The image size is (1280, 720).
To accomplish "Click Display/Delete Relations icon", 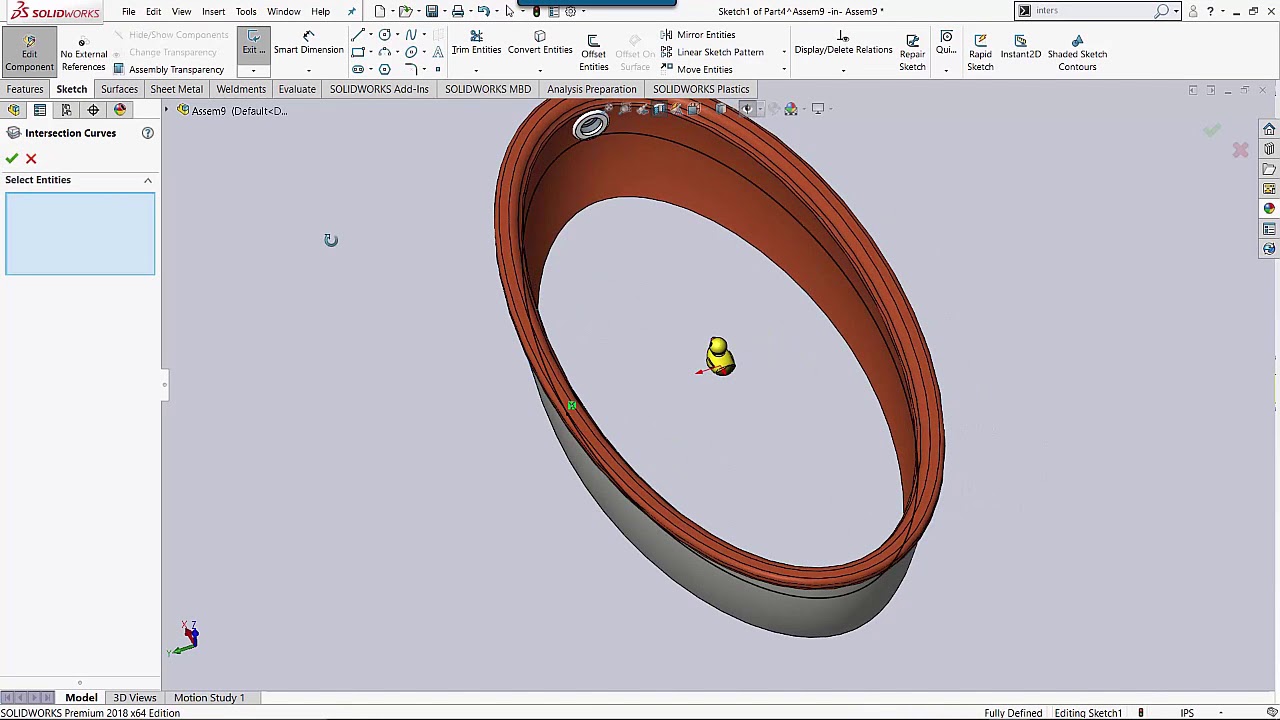I will (x=843, y=37).
